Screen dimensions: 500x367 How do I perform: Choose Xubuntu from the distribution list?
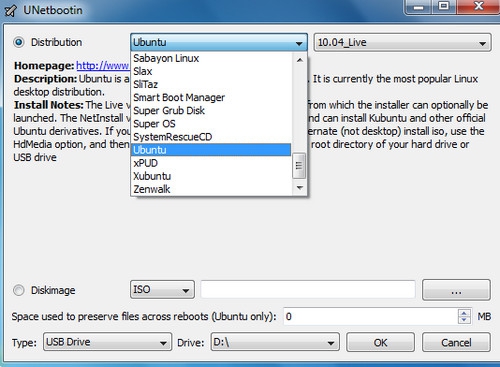[211, 176]
